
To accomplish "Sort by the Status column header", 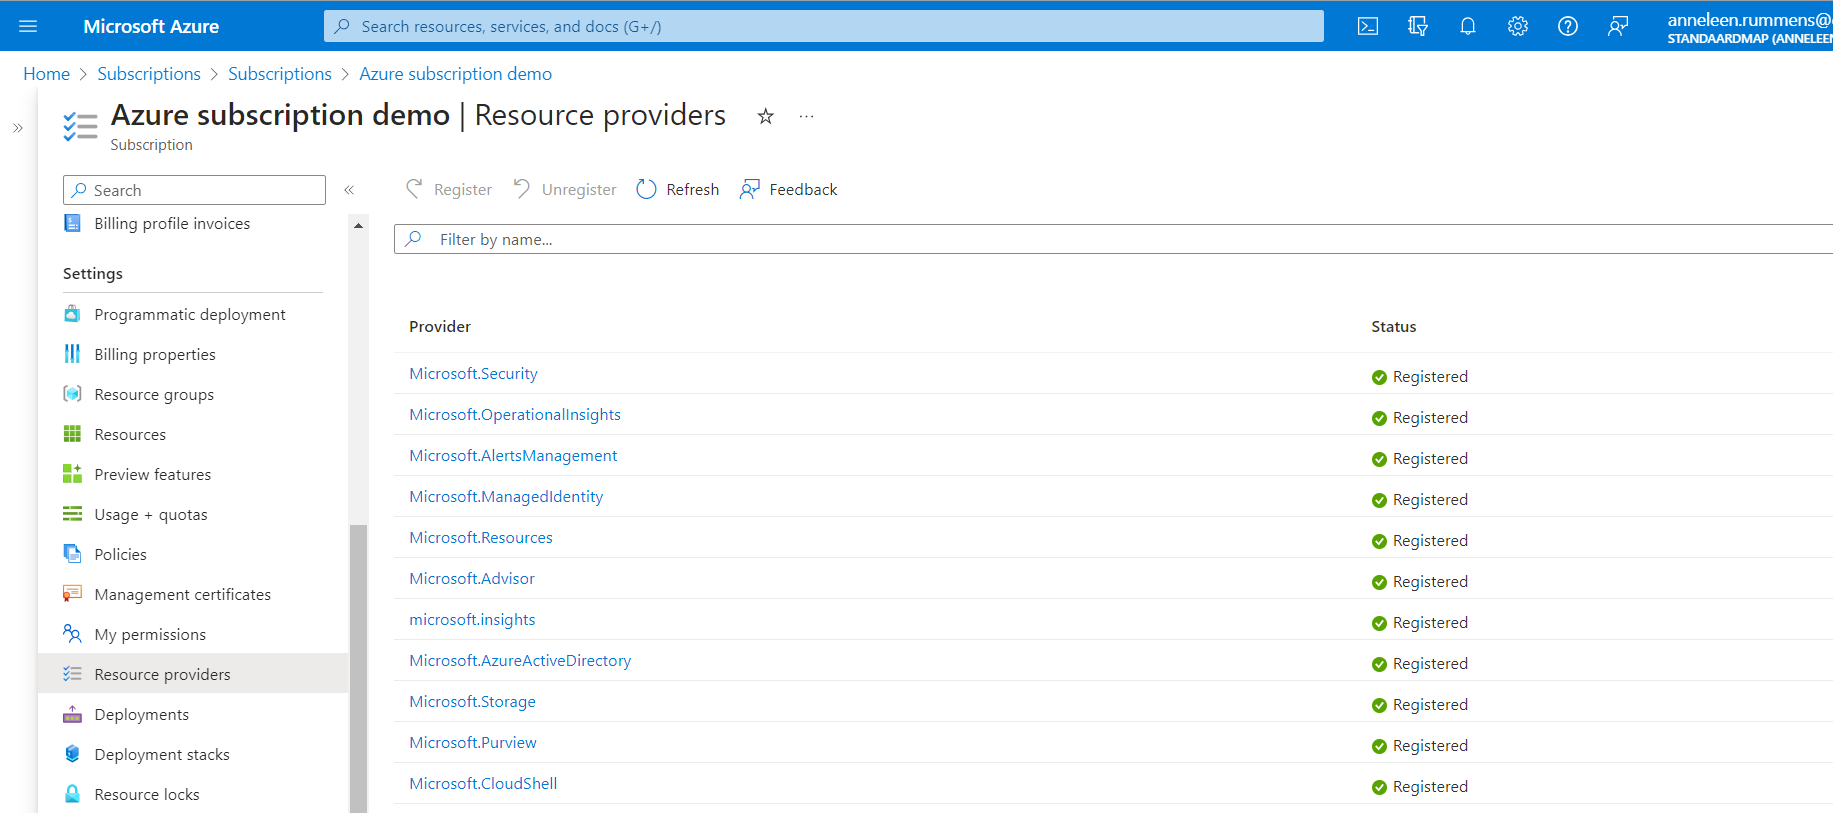I will (1394, 326).
